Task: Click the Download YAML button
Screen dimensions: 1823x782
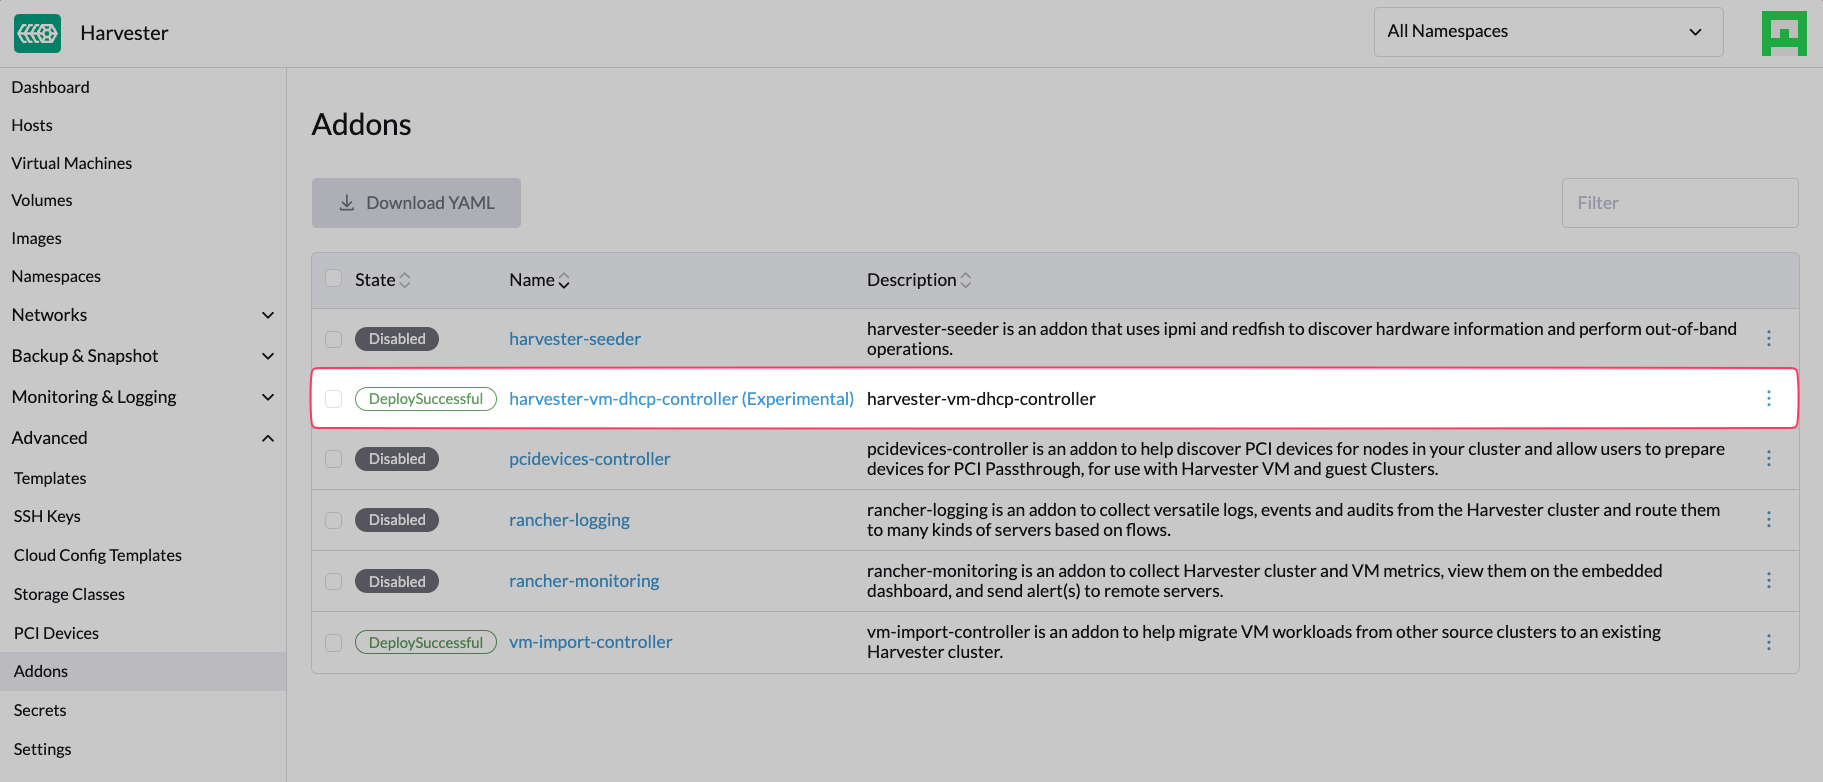Action: [x=416, y=203]
